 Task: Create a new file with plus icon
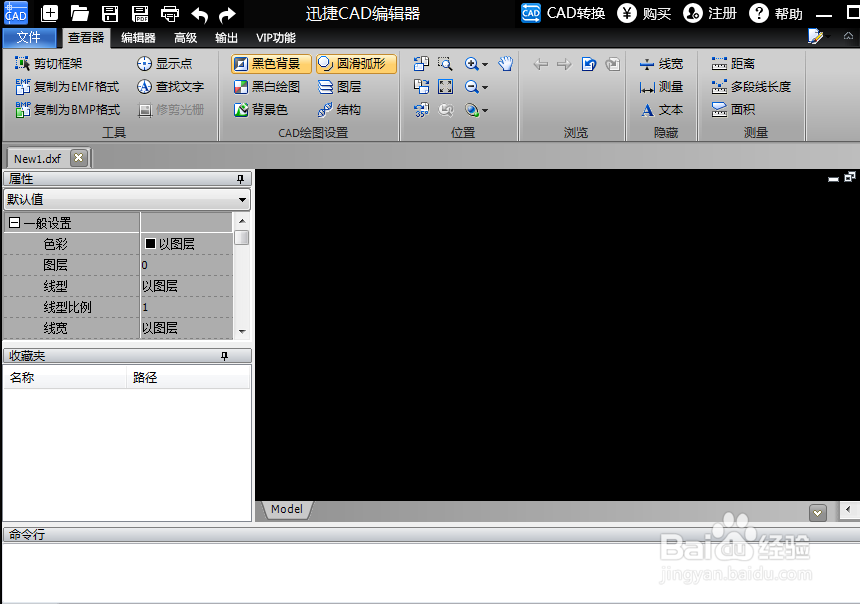[49, 13]
